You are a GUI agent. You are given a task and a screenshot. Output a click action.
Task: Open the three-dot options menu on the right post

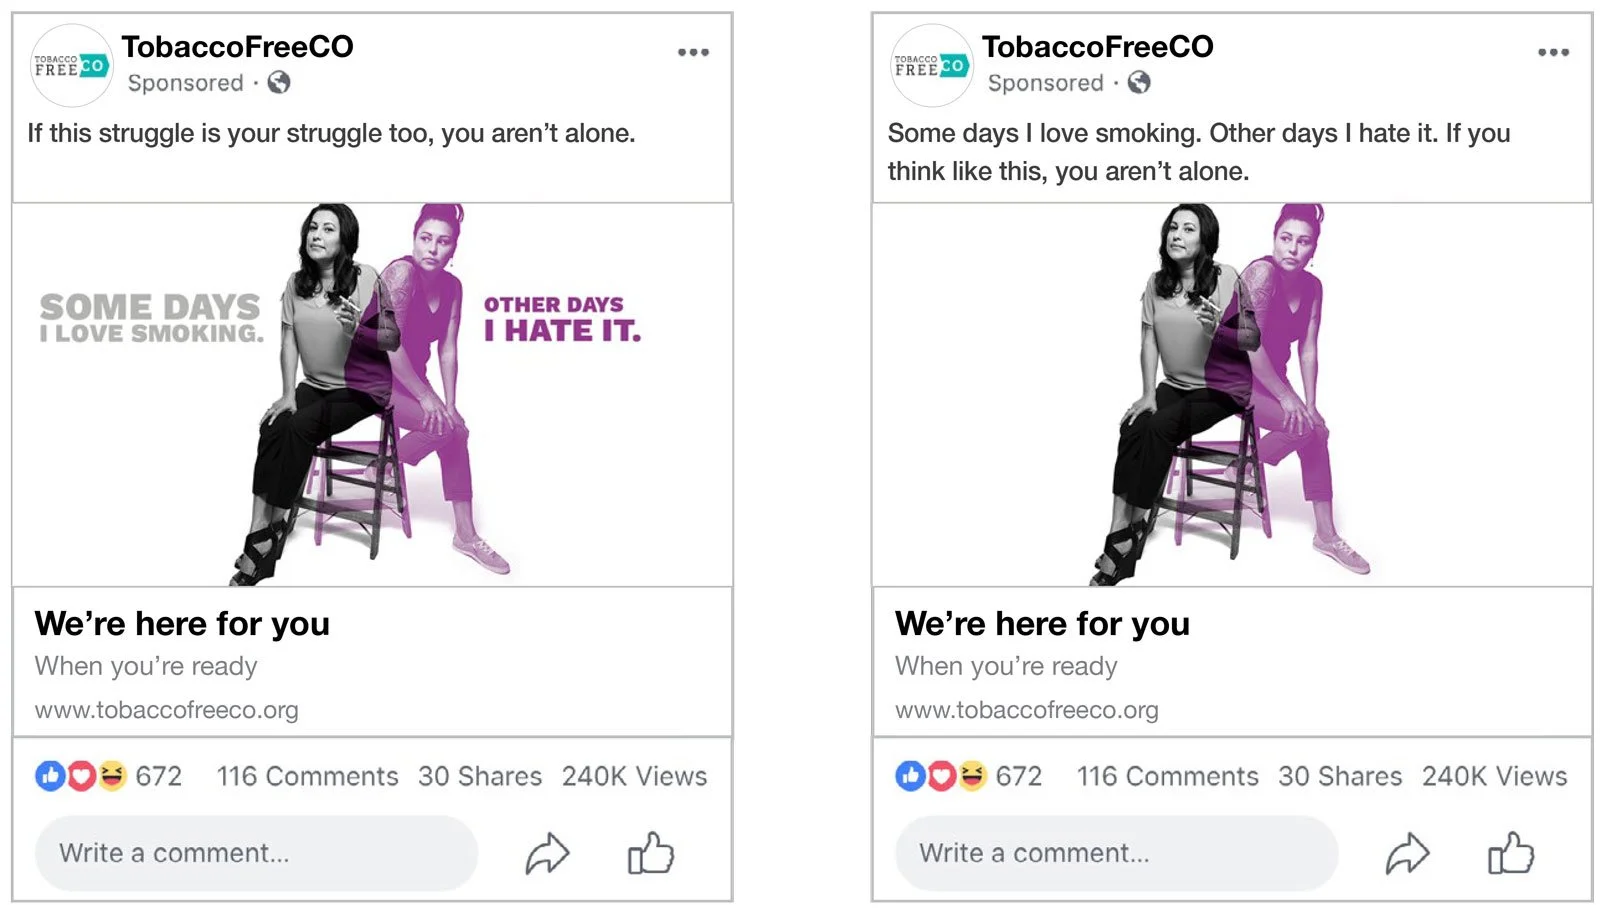pyautogui.click(x=1553, y=52)
